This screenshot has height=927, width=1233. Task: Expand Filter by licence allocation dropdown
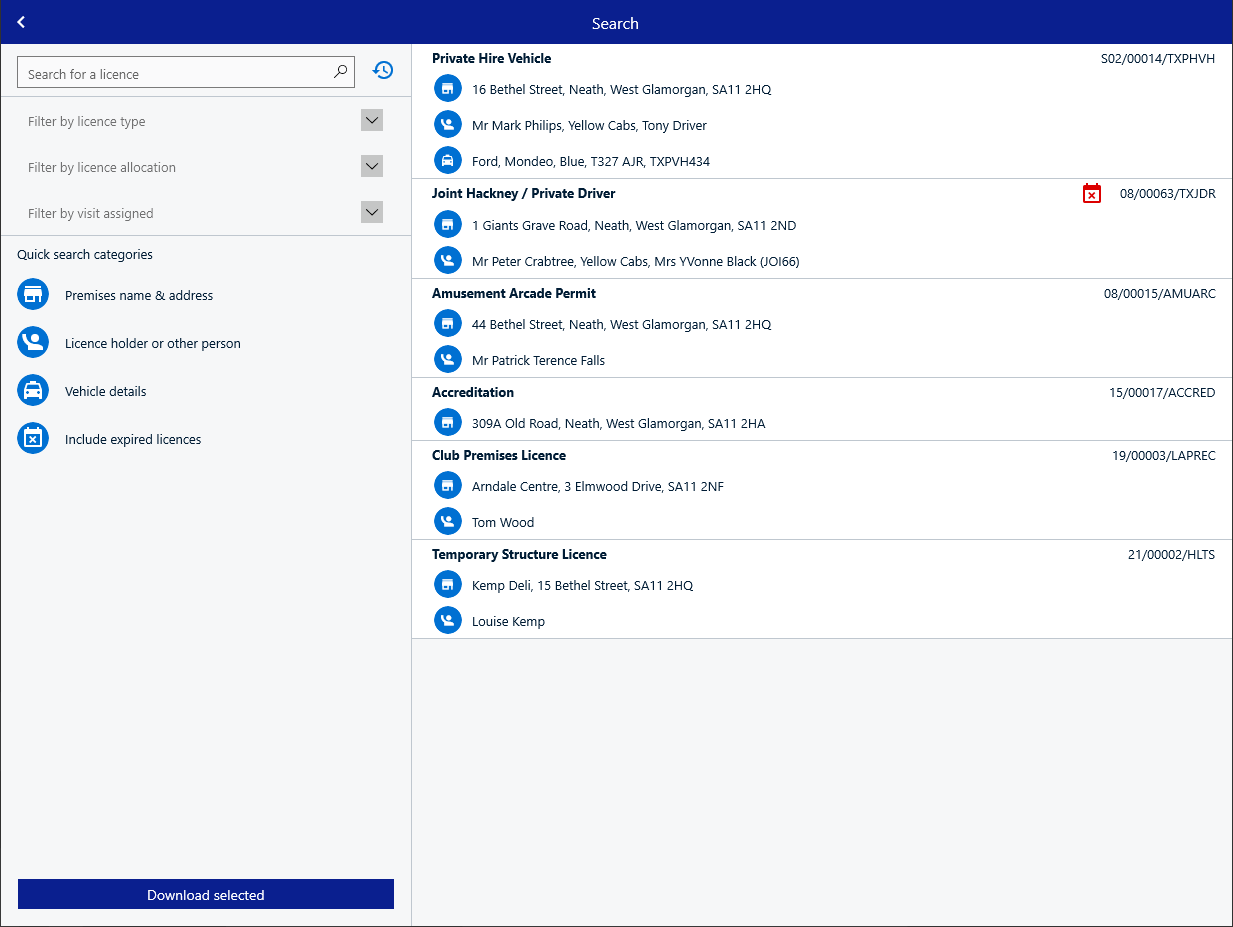pyautogui.click(x=205, y=167)
